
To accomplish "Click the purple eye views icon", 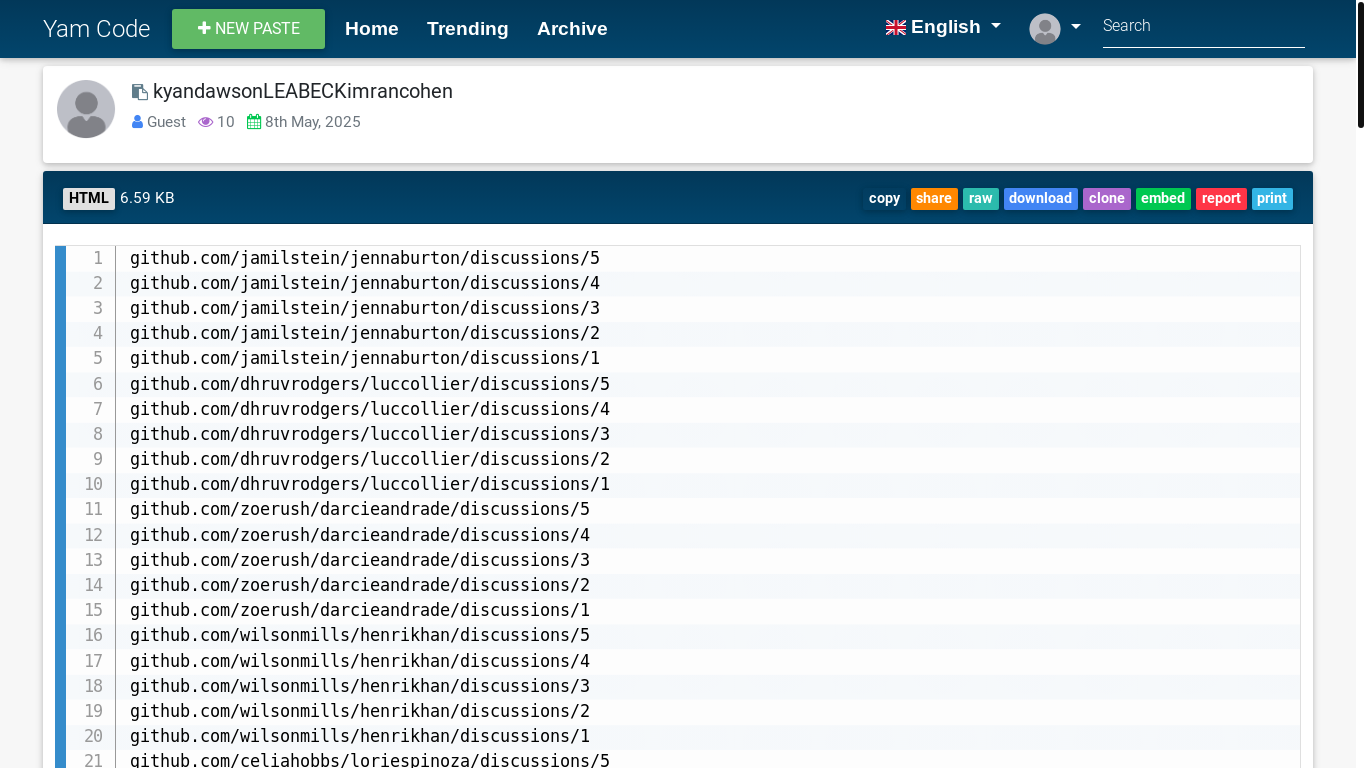I will click(206, 122).
